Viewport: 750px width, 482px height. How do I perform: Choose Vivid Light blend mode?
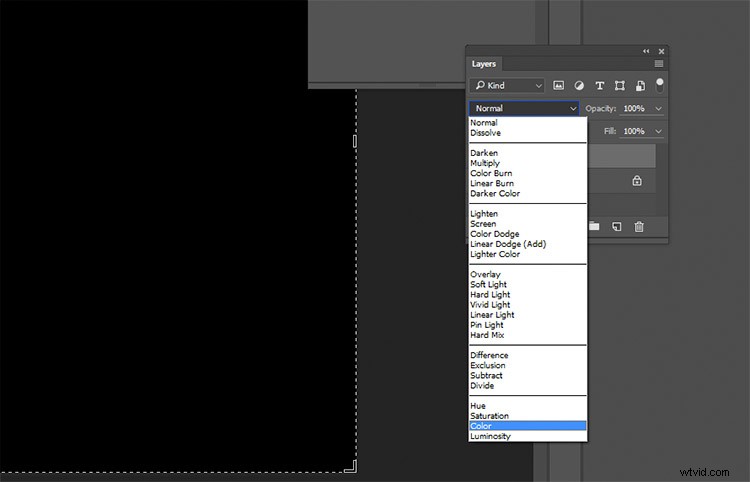[528, 305]
